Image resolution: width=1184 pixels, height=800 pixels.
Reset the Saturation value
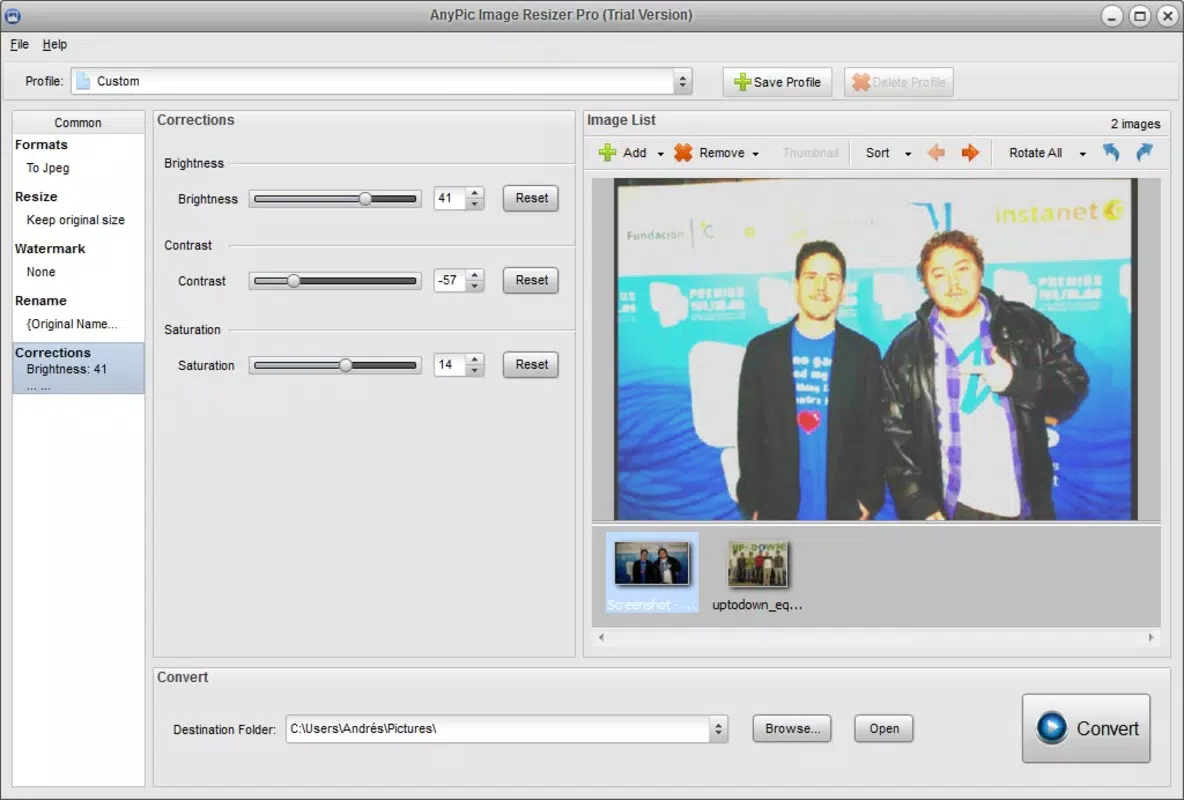pos(531,365)
